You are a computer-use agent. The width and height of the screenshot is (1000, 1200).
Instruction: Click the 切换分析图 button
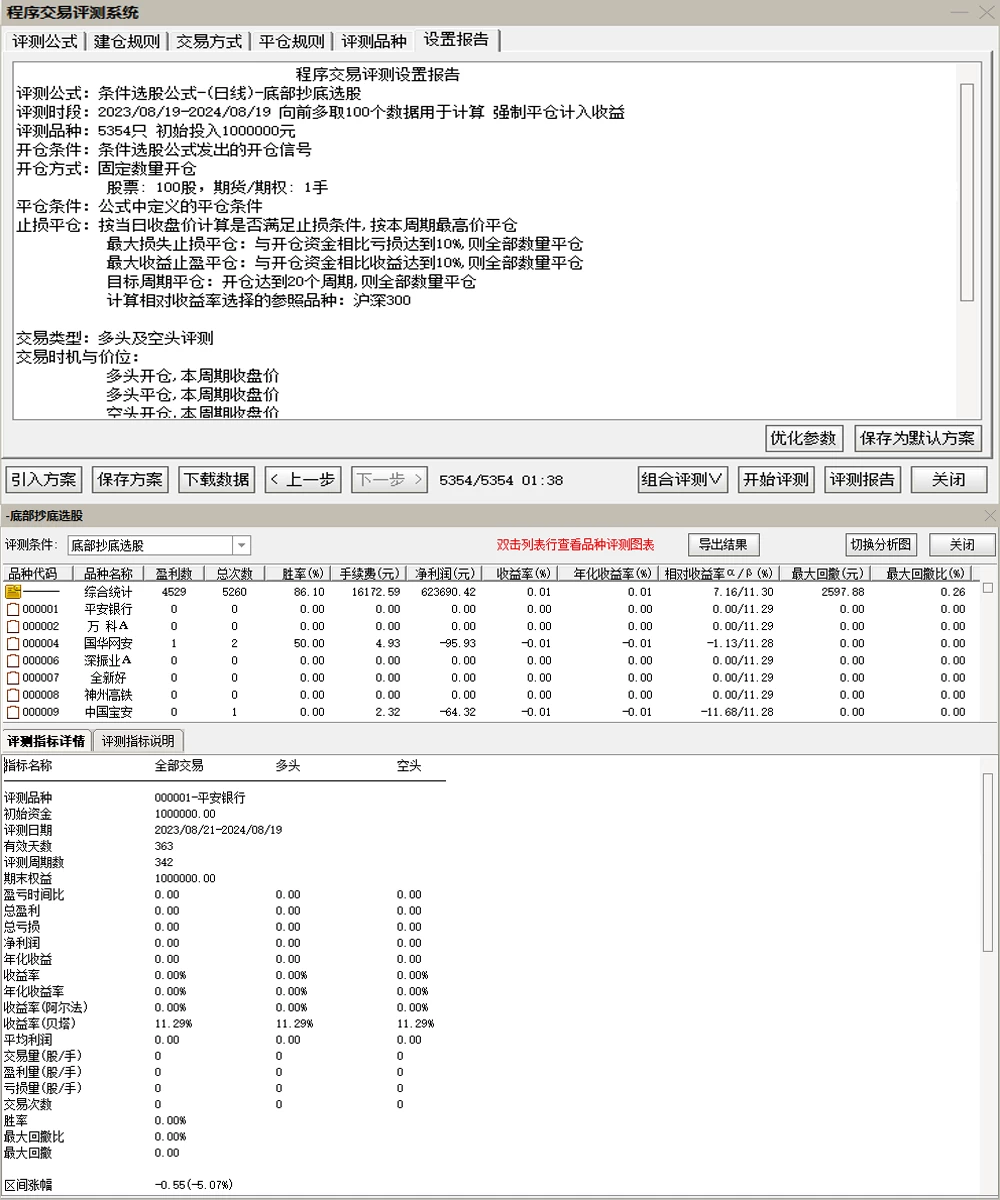pos(881,545)
